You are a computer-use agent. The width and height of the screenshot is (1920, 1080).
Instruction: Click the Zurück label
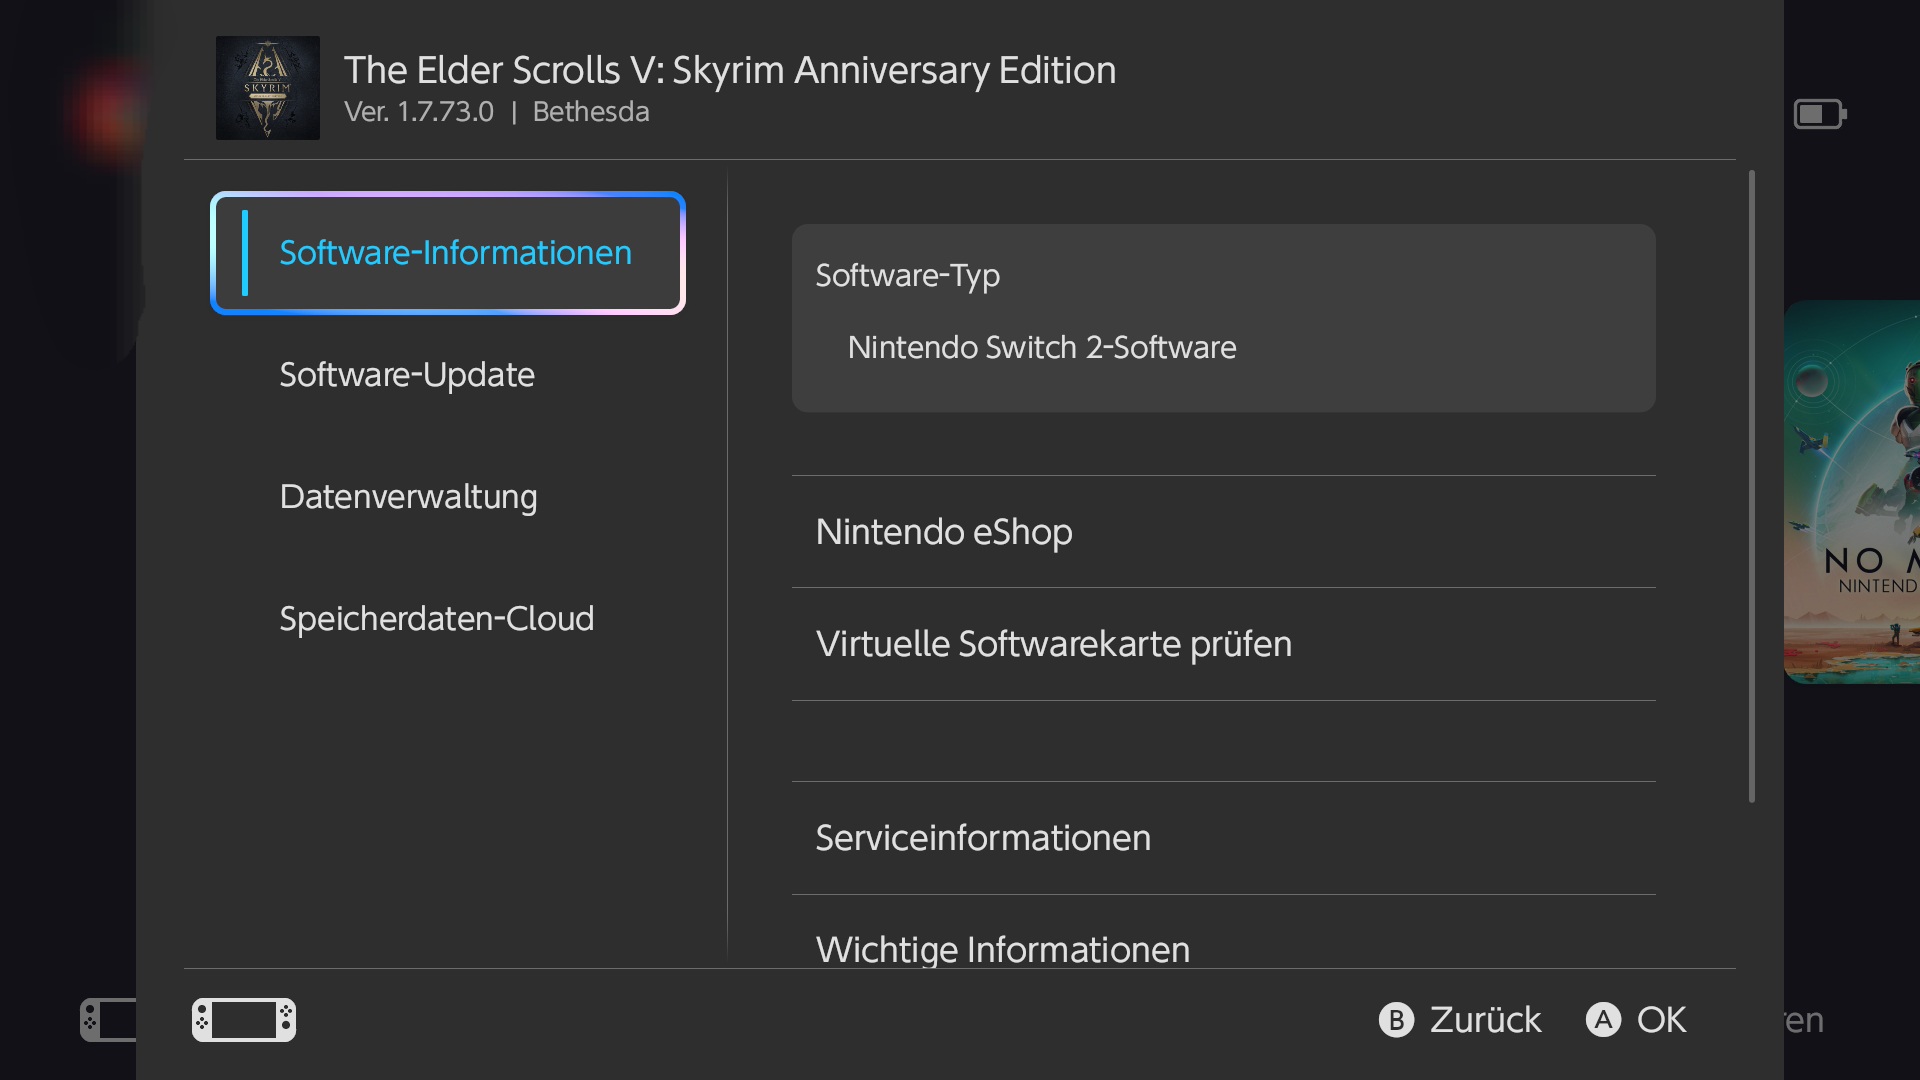(1485, 1020)
